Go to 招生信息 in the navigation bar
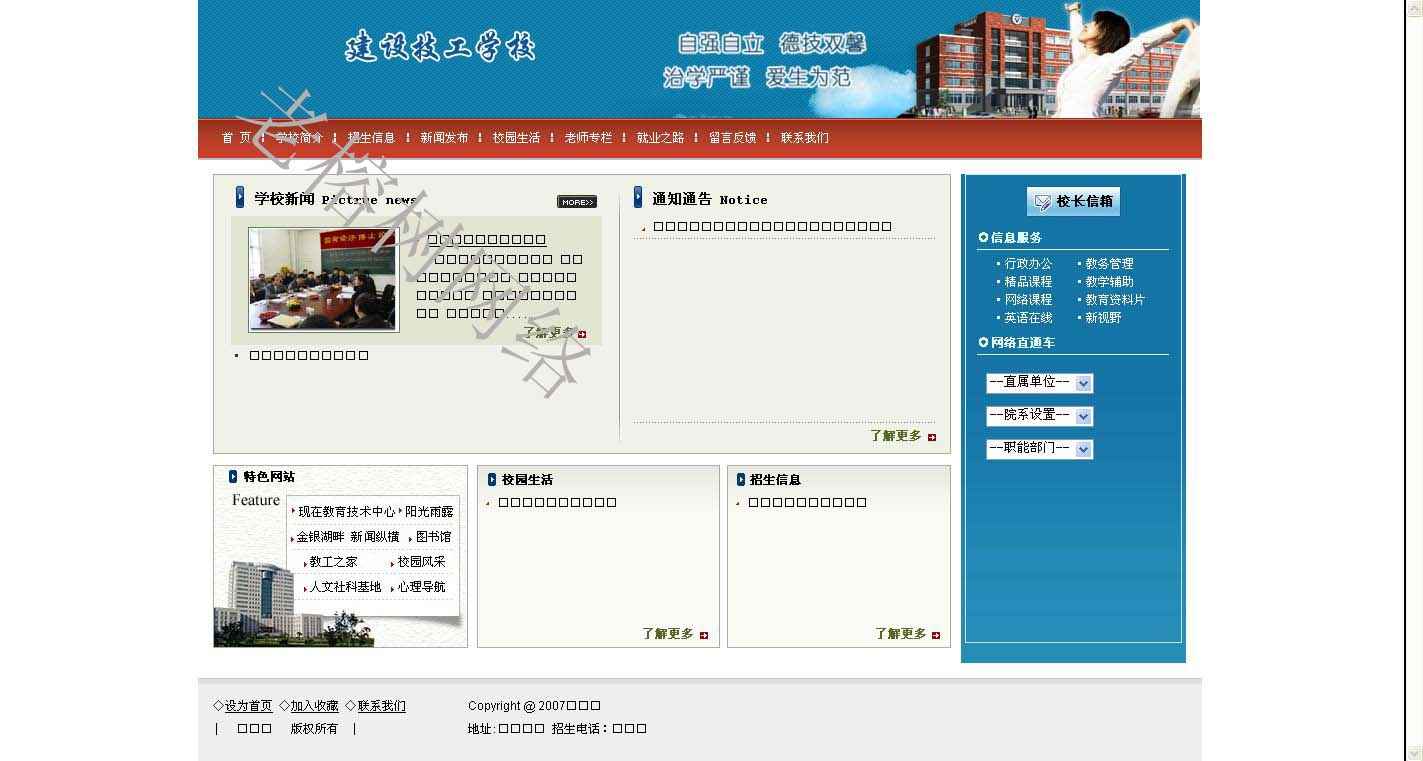 click(x=371, y=138)
